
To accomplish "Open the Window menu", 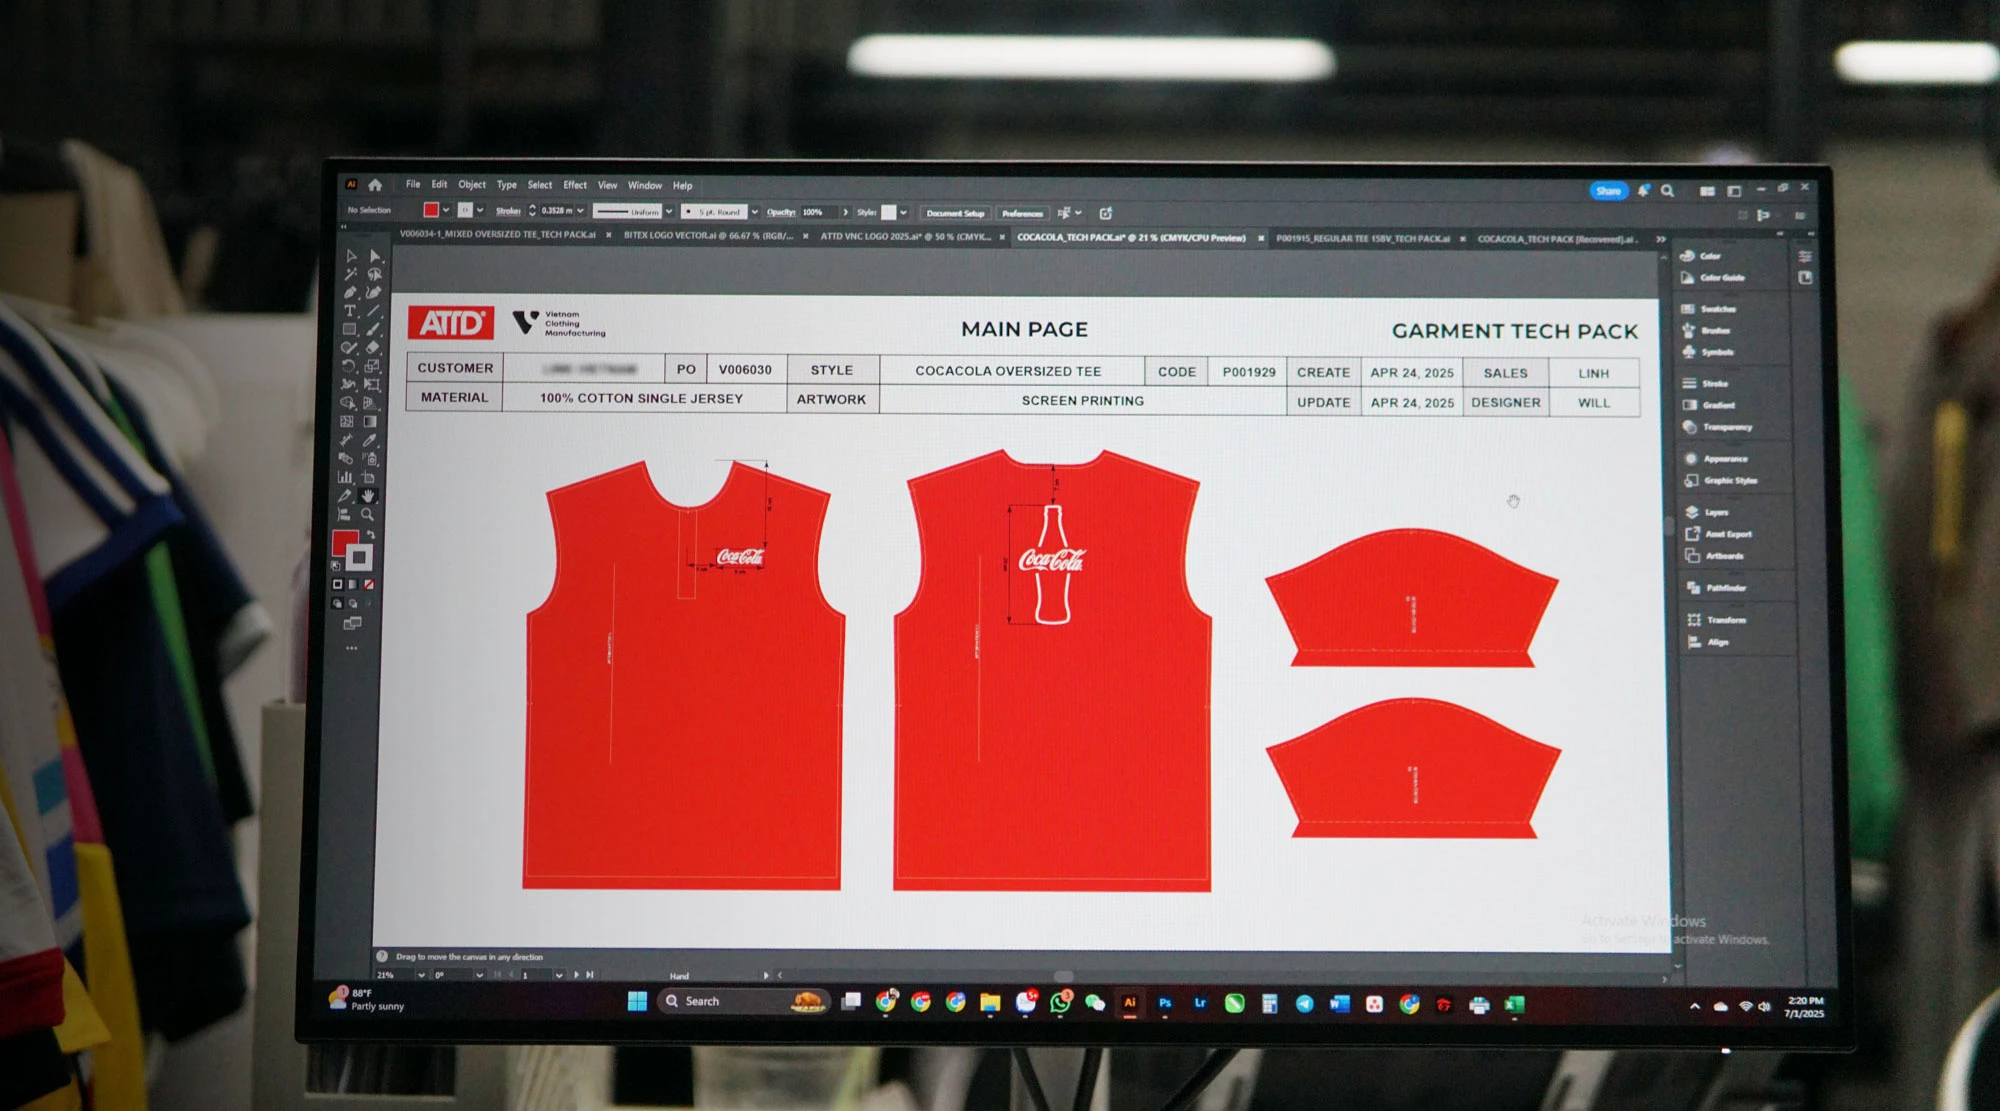I will click(x=645, y=186).
